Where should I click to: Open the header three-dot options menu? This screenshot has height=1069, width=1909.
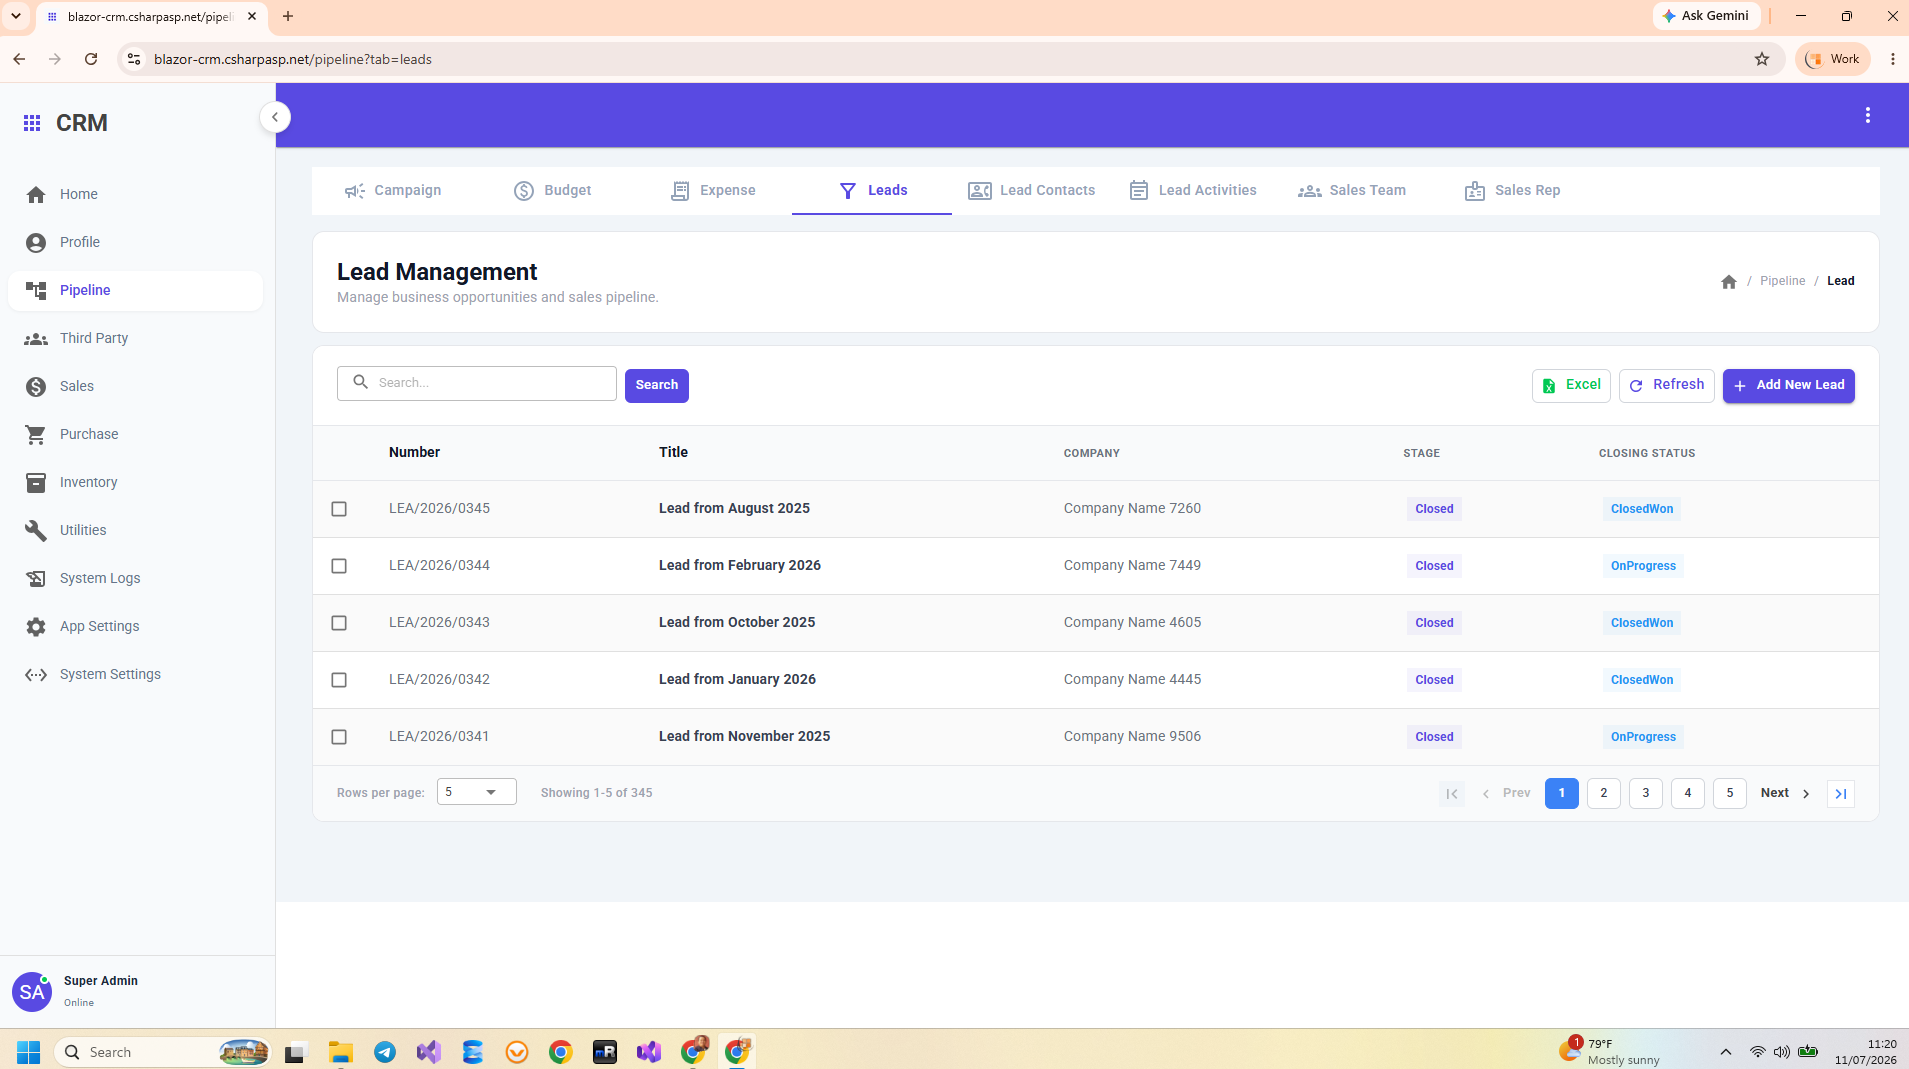(1867, 116)
